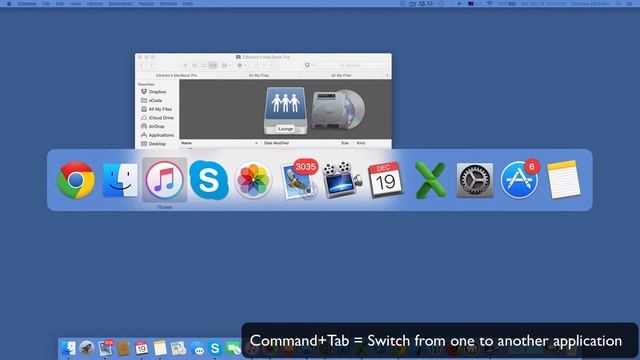Switch Finder to column view
640x360 pixels.
[x=203, y=65]
